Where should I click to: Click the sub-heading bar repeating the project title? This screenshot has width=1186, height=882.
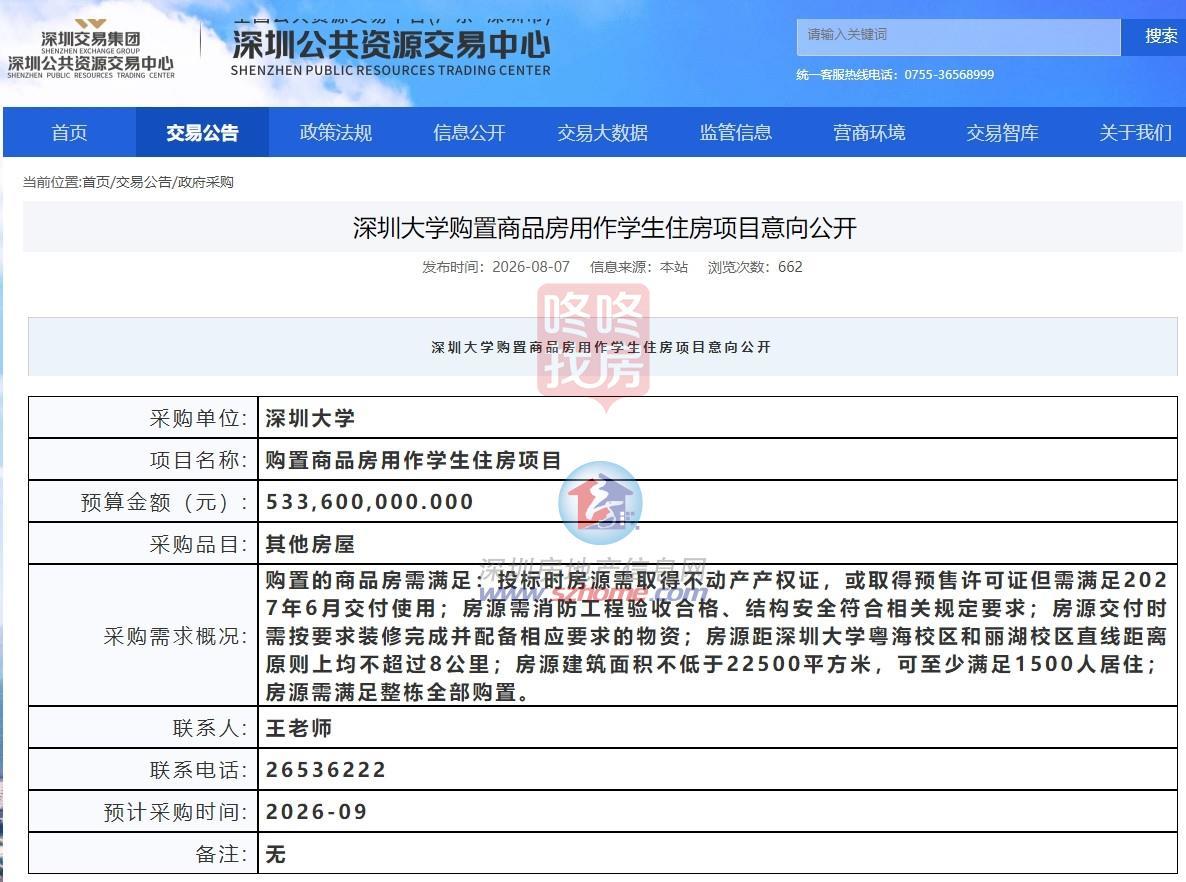pos(602,346)
